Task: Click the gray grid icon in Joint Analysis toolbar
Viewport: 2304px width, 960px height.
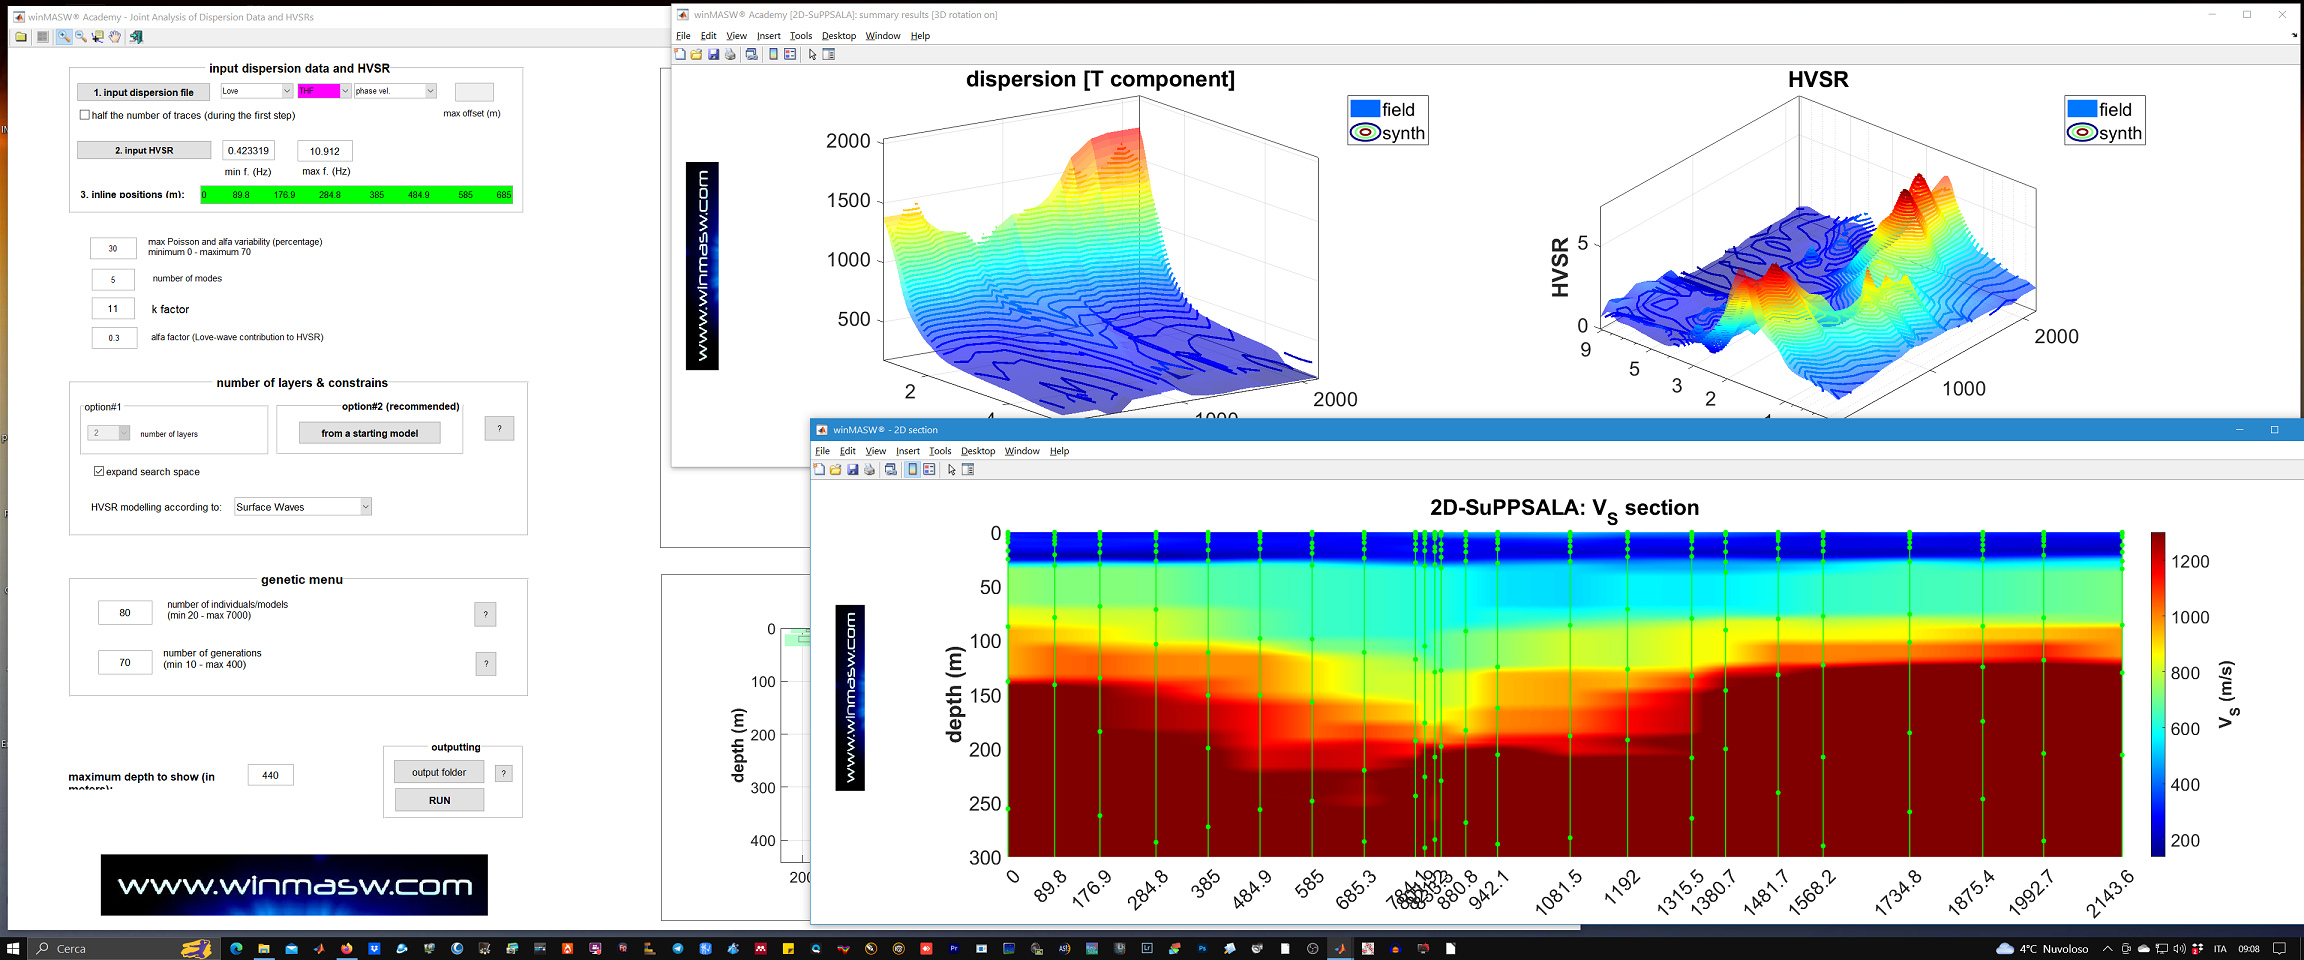Action: pos(42,37)
